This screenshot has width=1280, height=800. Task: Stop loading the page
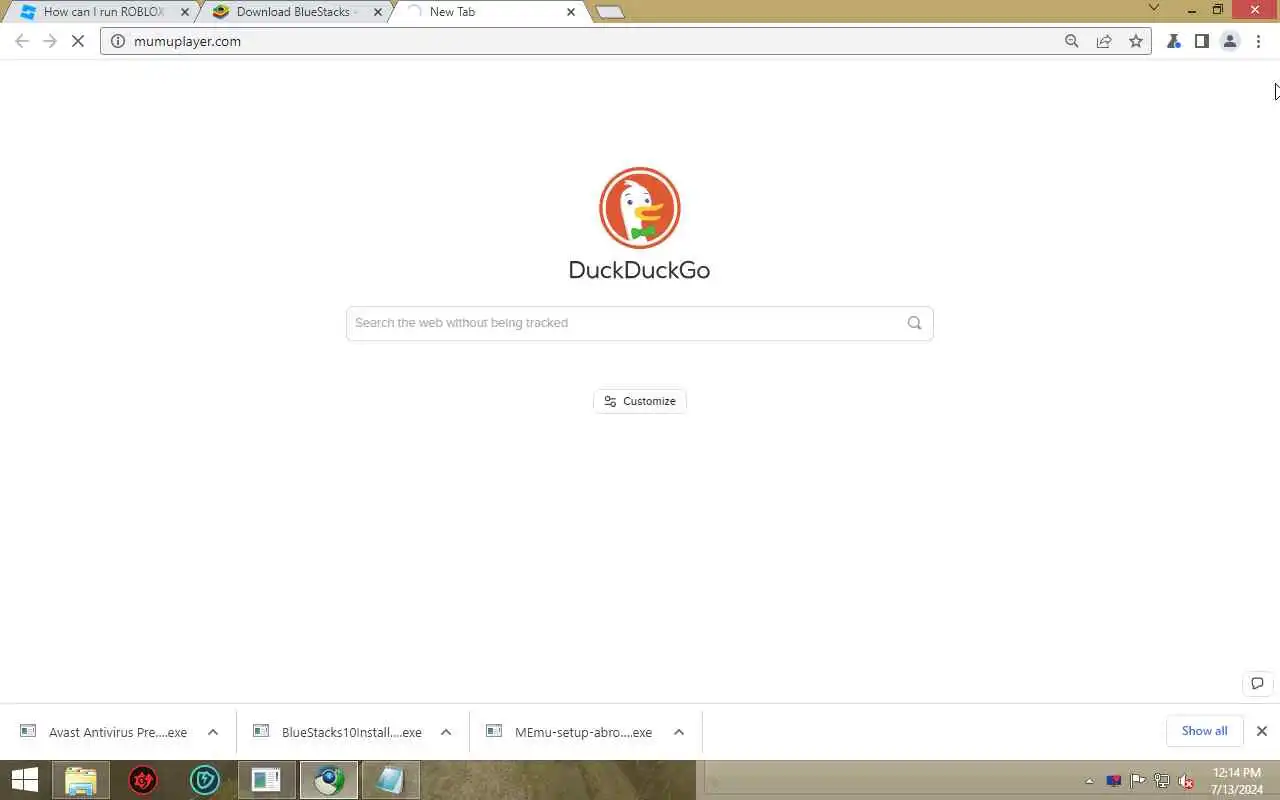coord(79,41)
